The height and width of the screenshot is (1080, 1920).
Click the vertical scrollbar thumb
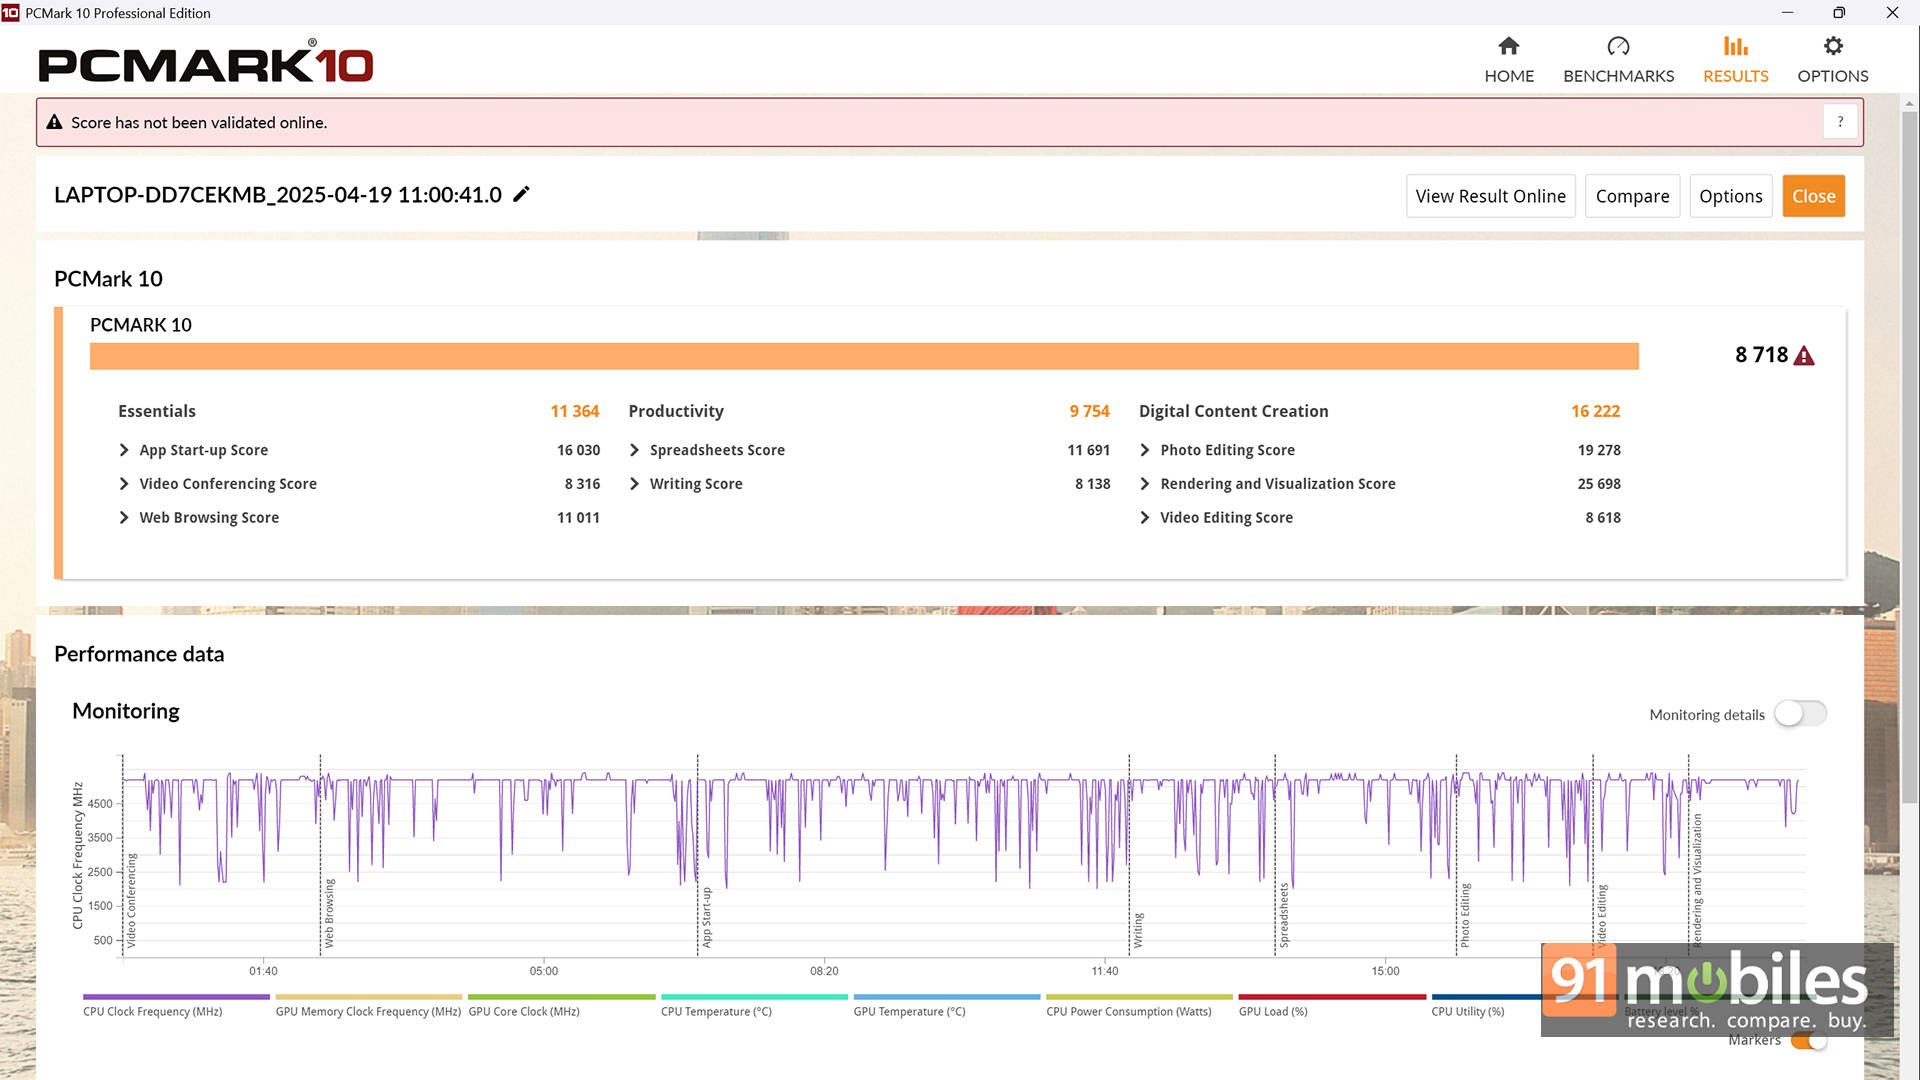tap(1909, 455)
